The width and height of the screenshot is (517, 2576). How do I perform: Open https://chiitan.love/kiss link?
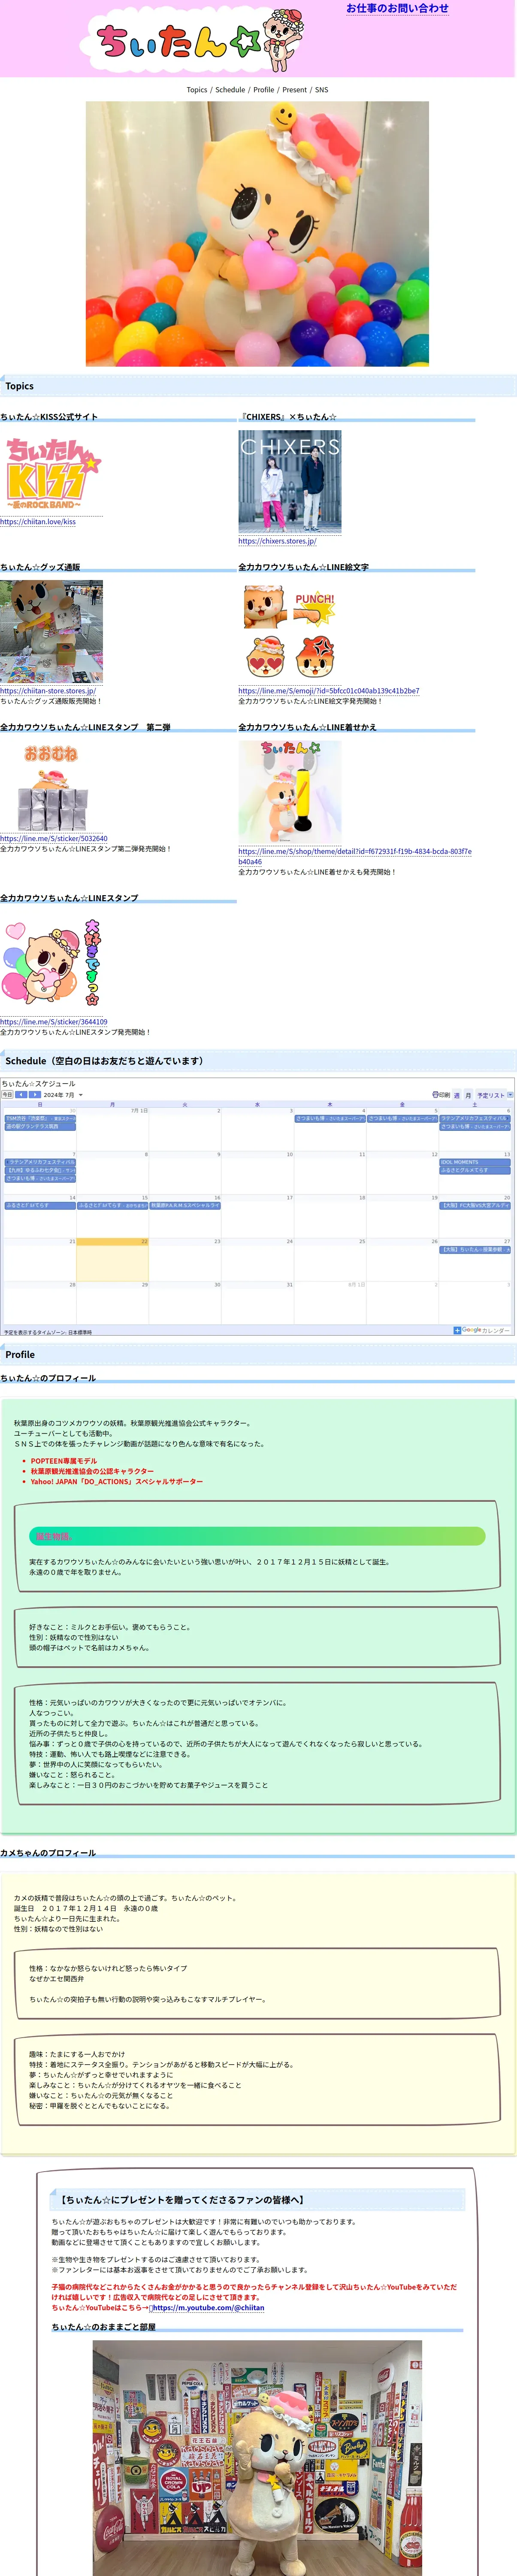point(38,521)
